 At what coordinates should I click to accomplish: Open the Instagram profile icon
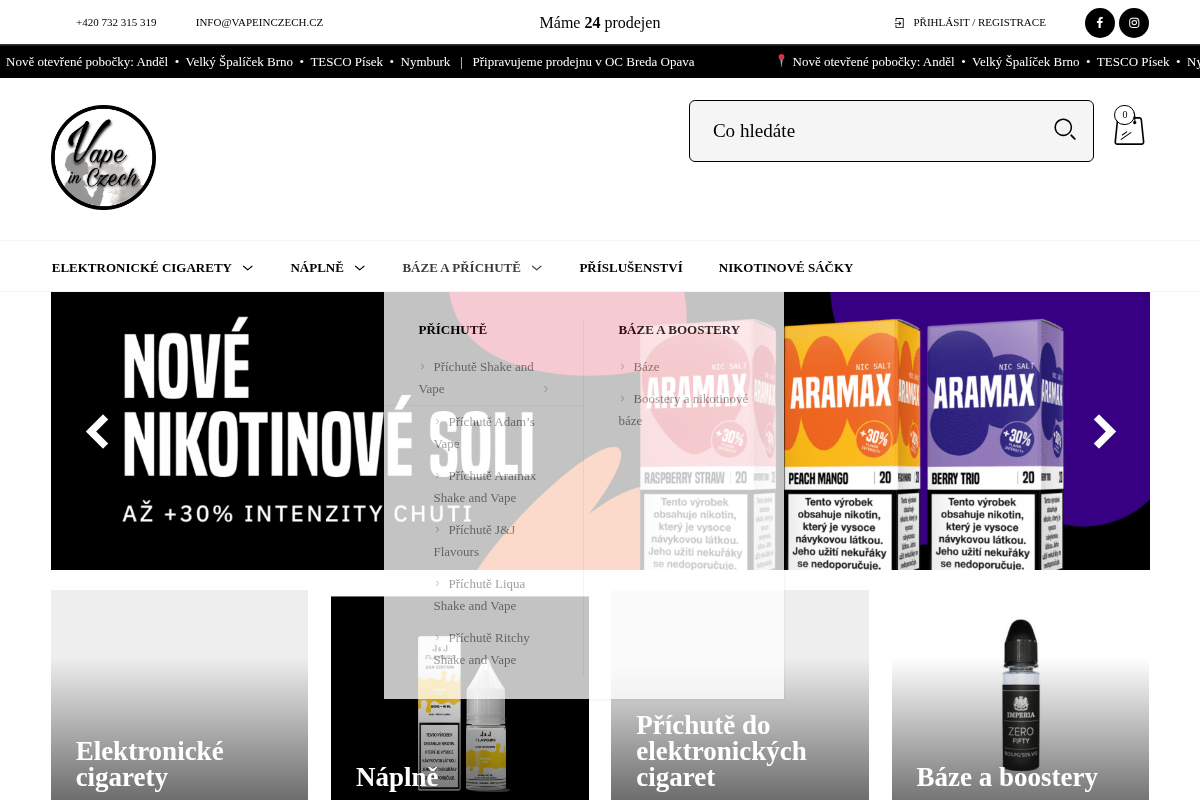pyautogui.click(x=1134, y=23)
